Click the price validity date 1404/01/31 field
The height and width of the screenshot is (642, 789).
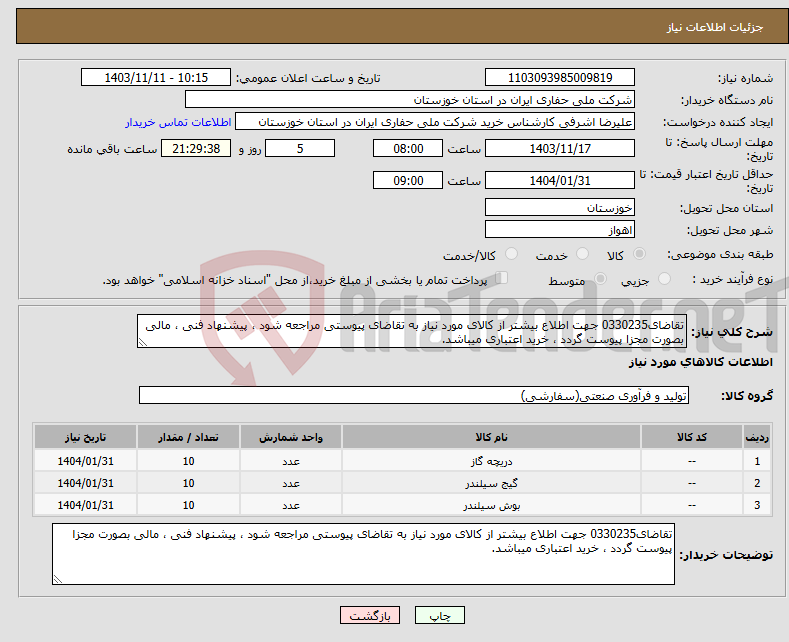click(560, 181)
